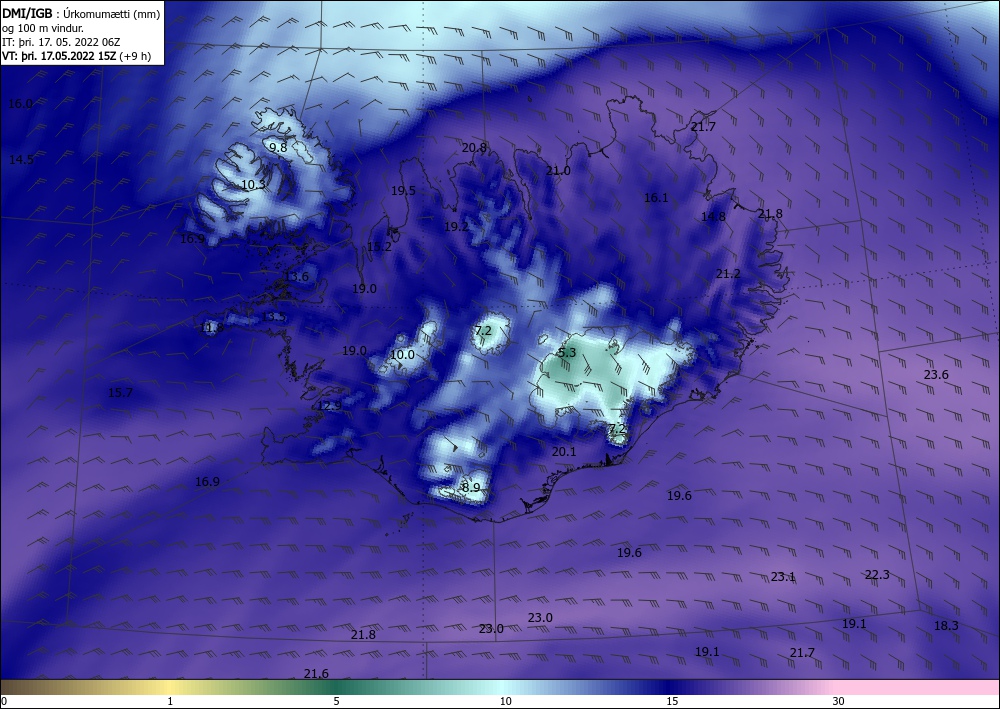Select the 21.2 value label
The width and height of the screenshot is (1000, 709).
click(728, 274)
